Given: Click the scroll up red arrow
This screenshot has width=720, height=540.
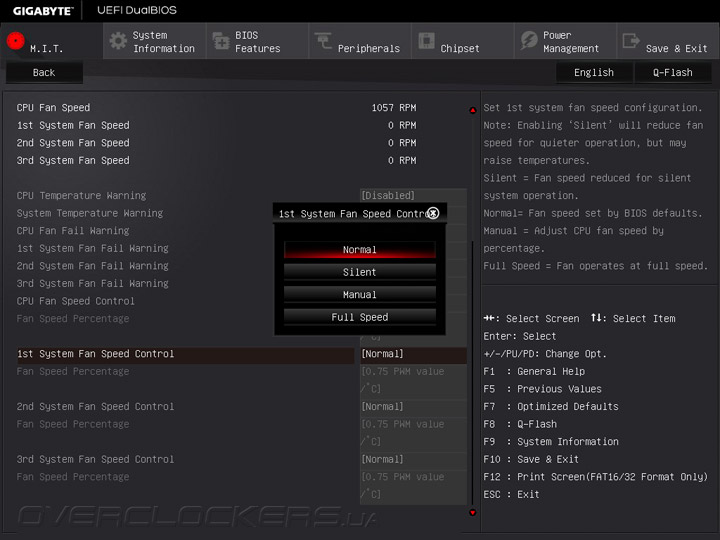Looking at the screenshot, I should pos(472,110).
